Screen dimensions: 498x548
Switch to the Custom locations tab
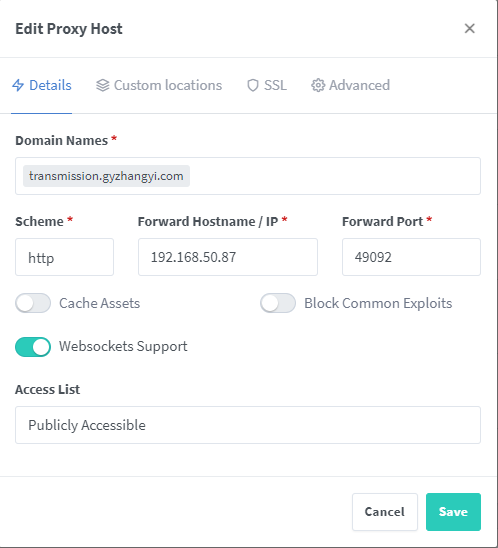[x=159, y=85]
